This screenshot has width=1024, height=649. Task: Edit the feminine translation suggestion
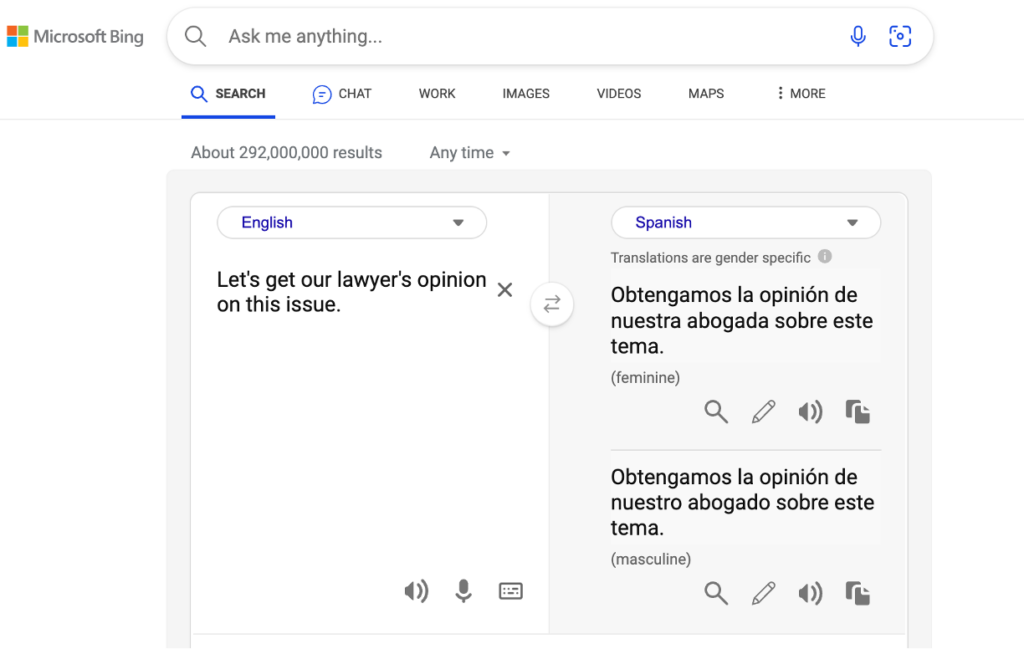(x=763, y=411)
